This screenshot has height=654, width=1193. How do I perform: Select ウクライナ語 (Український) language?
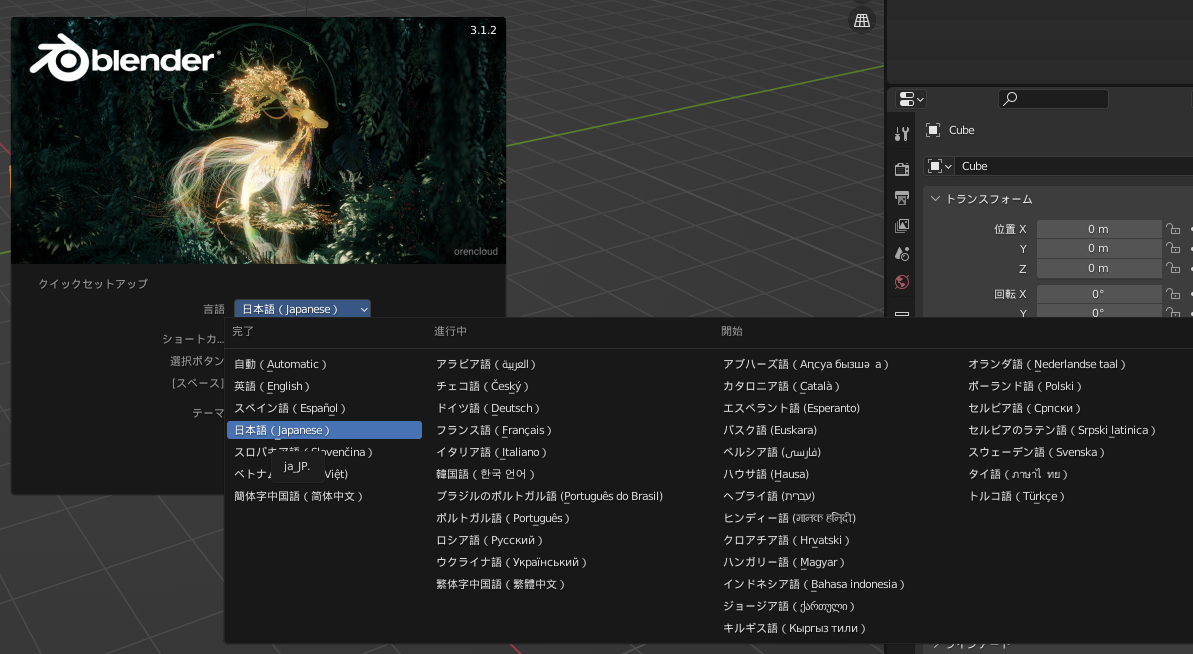coord(511,563)
